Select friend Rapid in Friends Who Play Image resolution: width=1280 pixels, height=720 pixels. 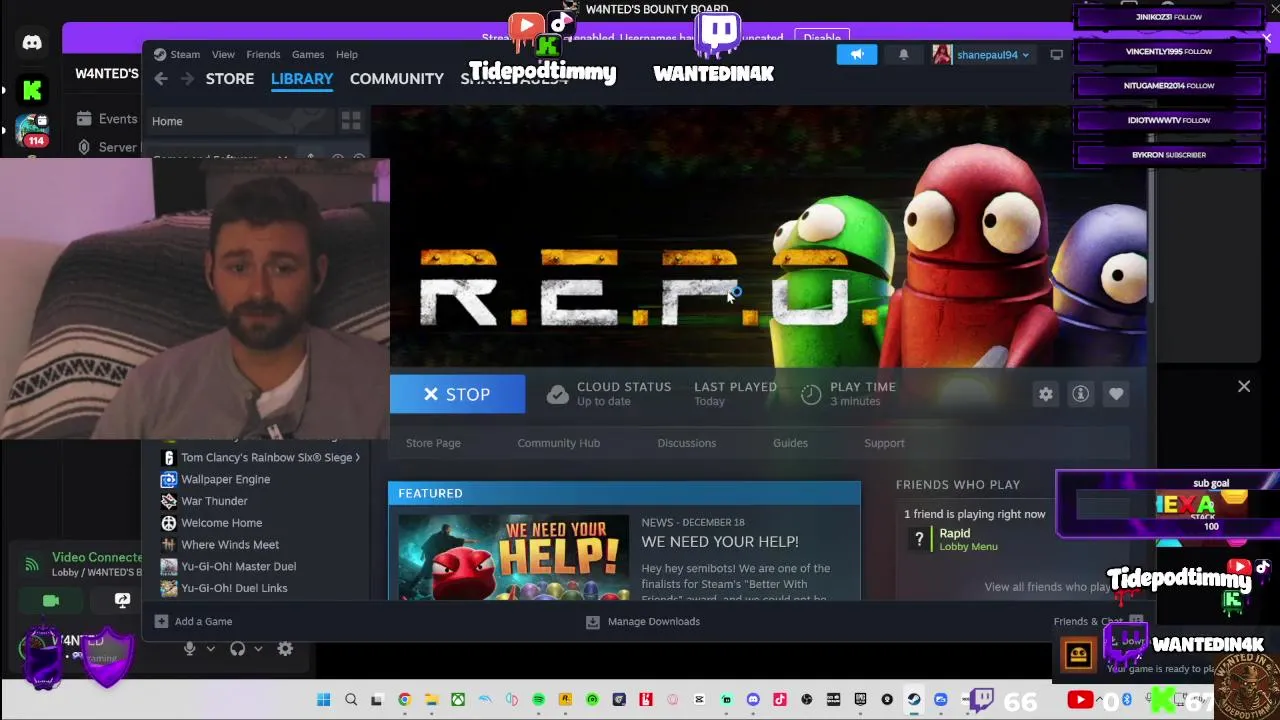coord(954,540)
